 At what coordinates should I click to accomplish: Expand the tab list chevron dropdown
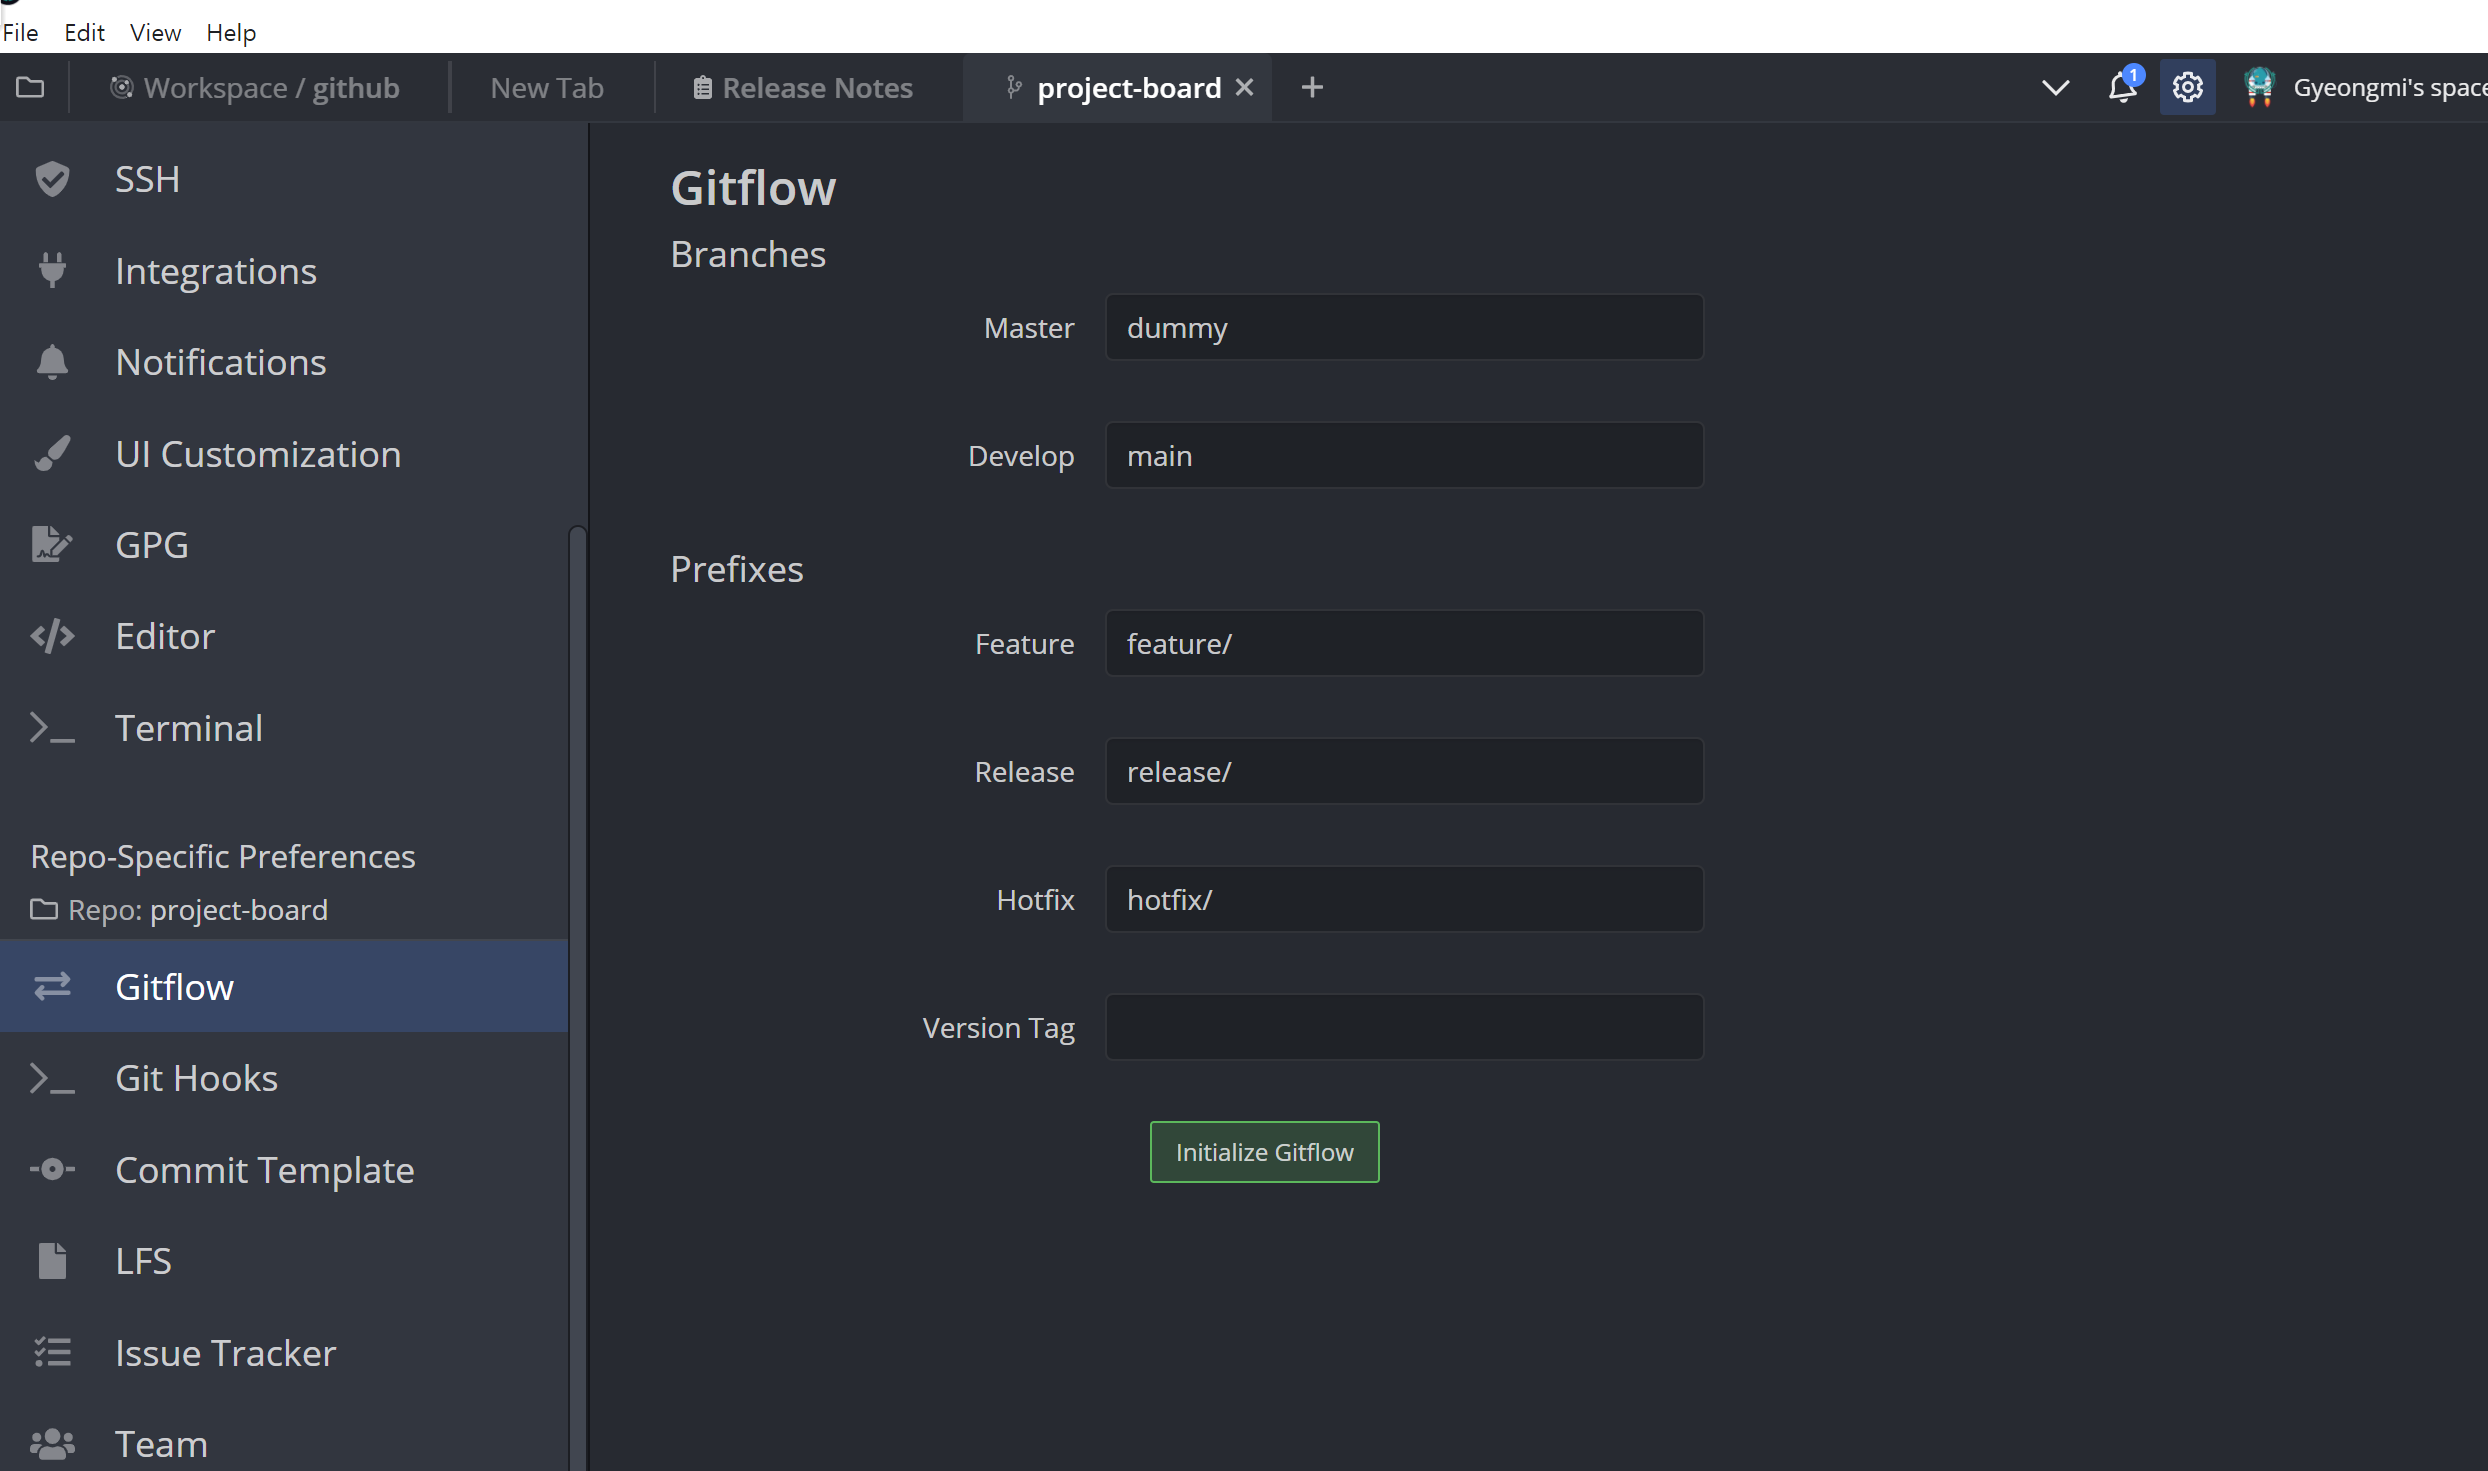(x=2055, y=88)
